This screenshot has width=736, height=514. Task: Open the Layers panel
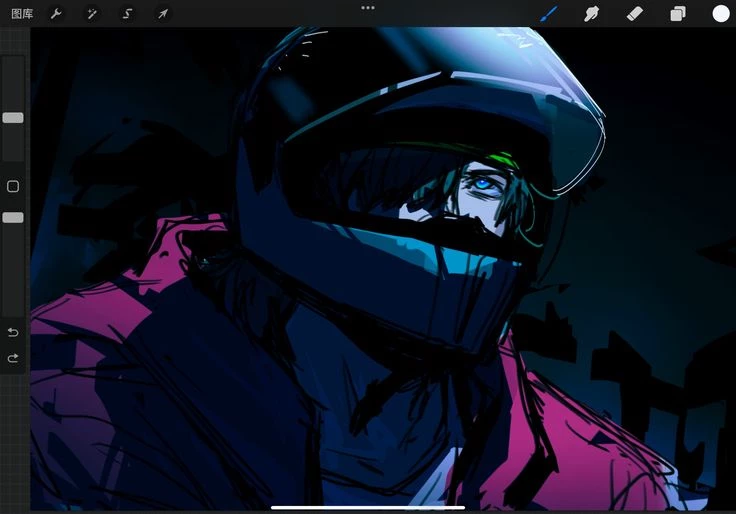[677, 14]
